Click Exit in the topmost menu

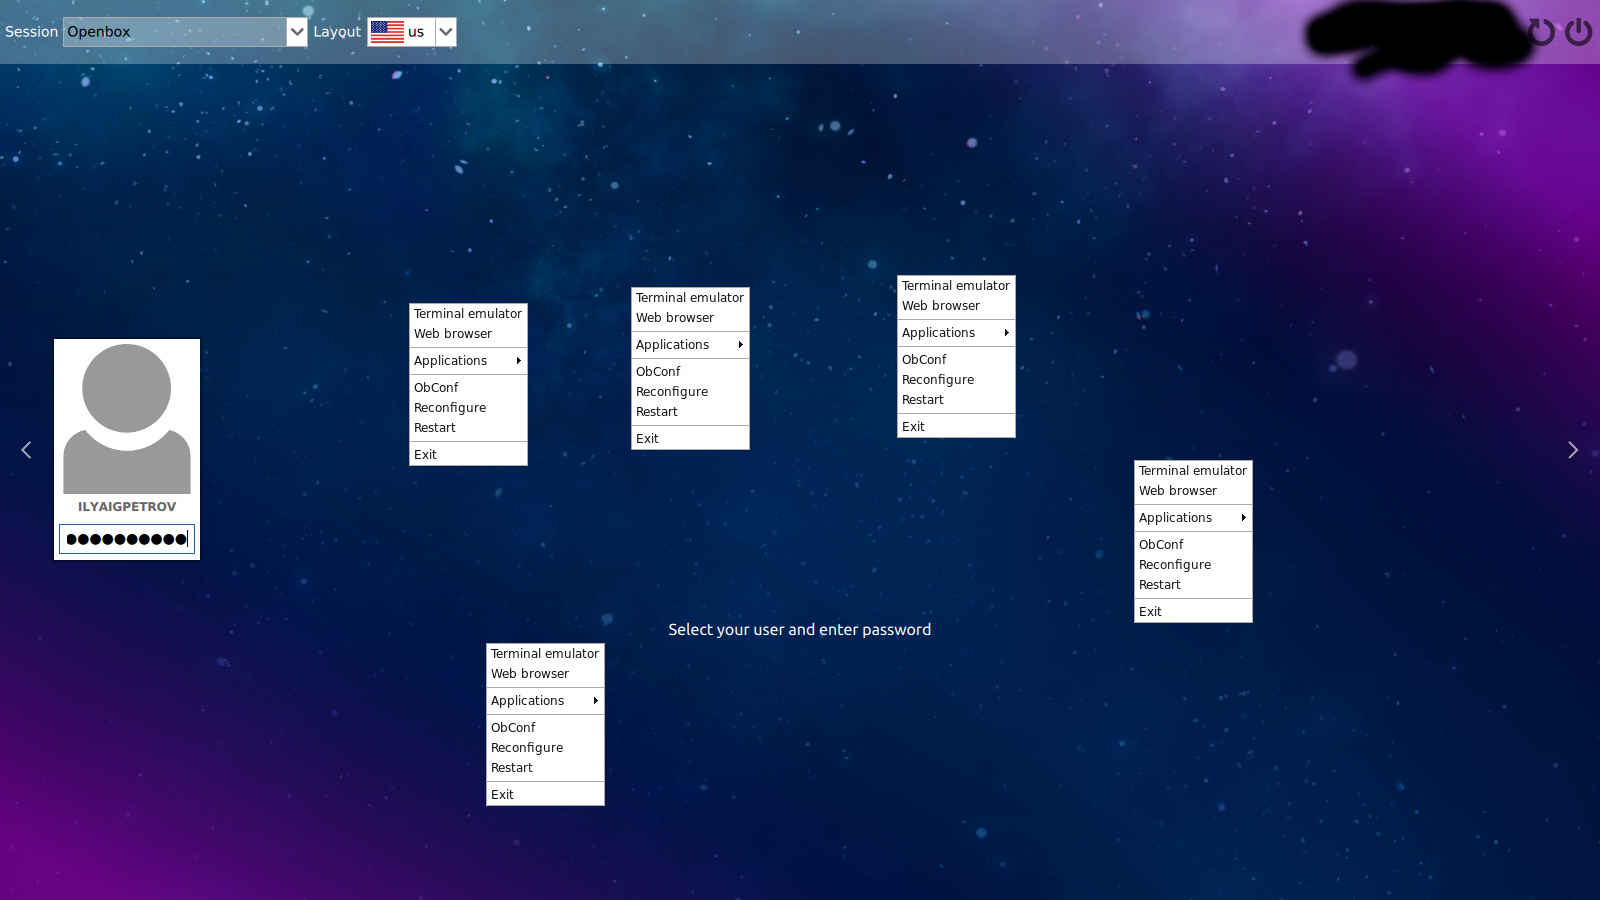[914, 427]
